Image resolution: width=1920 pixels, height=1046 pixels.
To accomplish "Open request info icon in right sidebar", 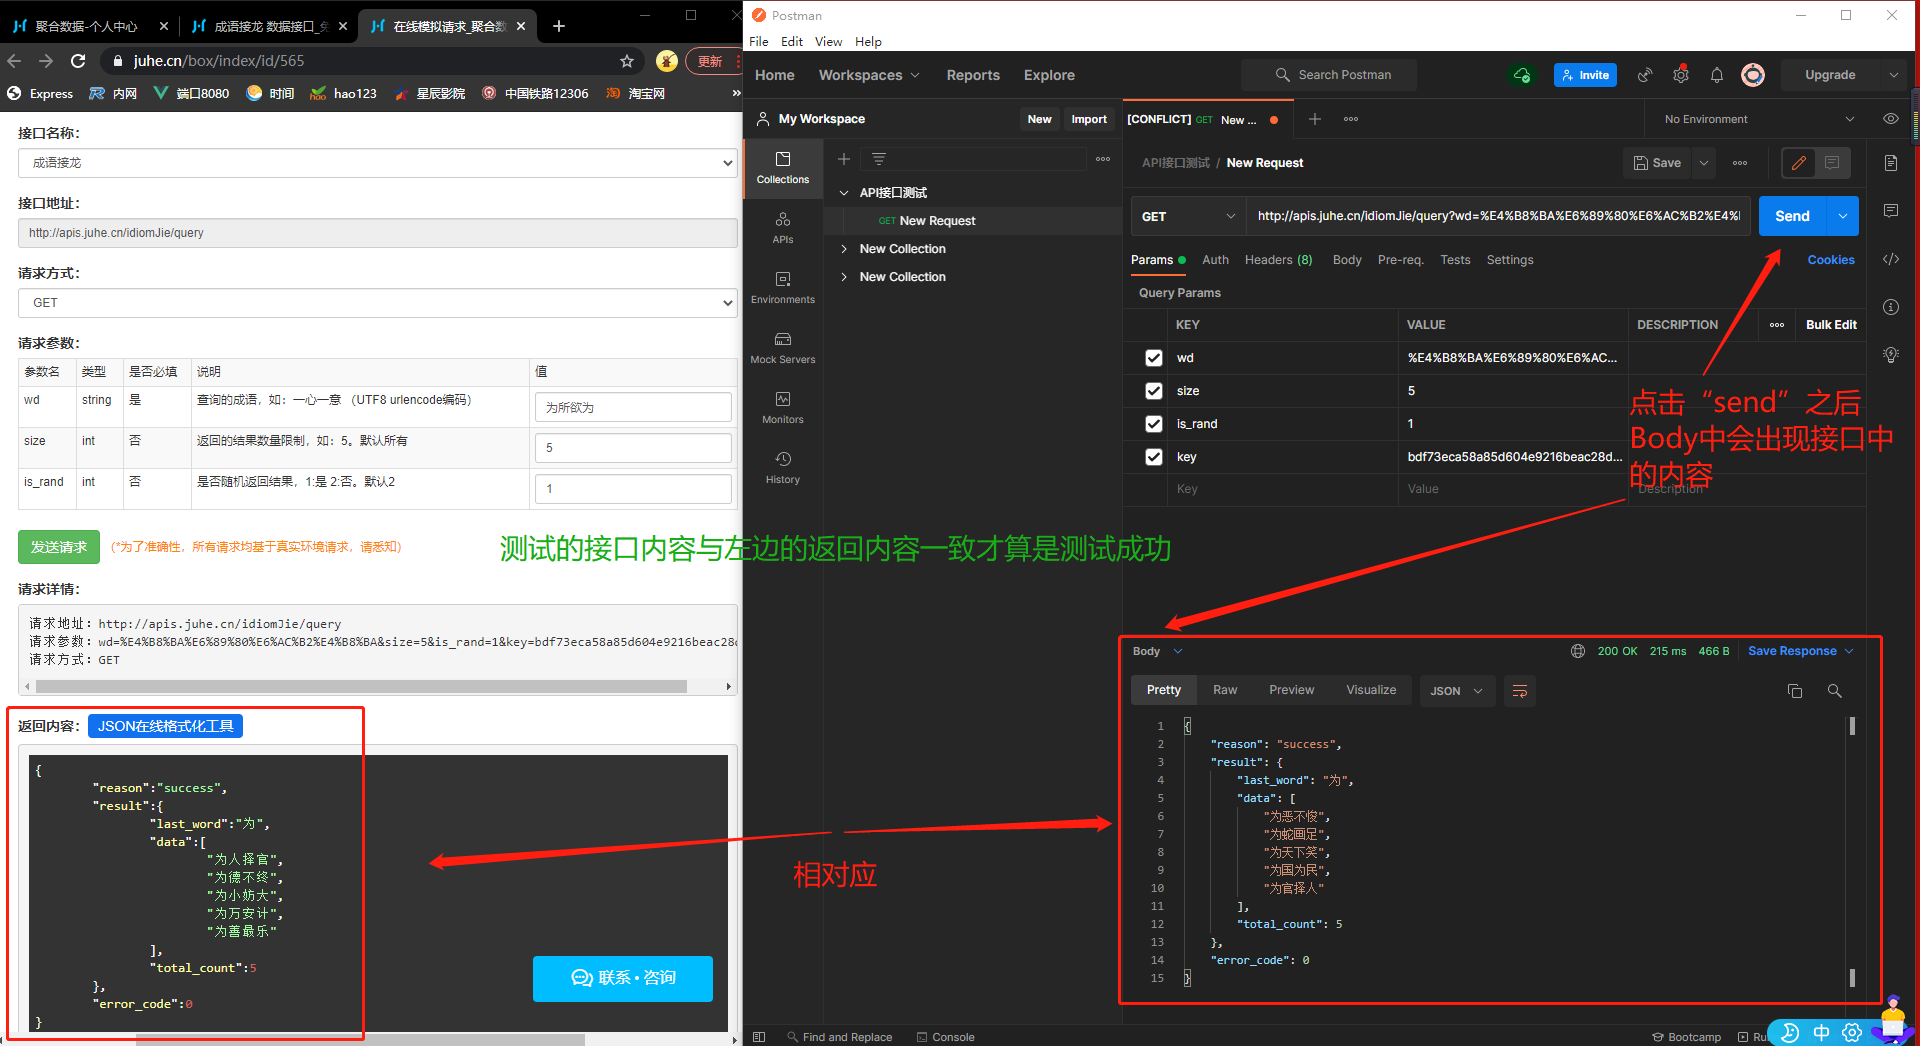I will 1891,307.
